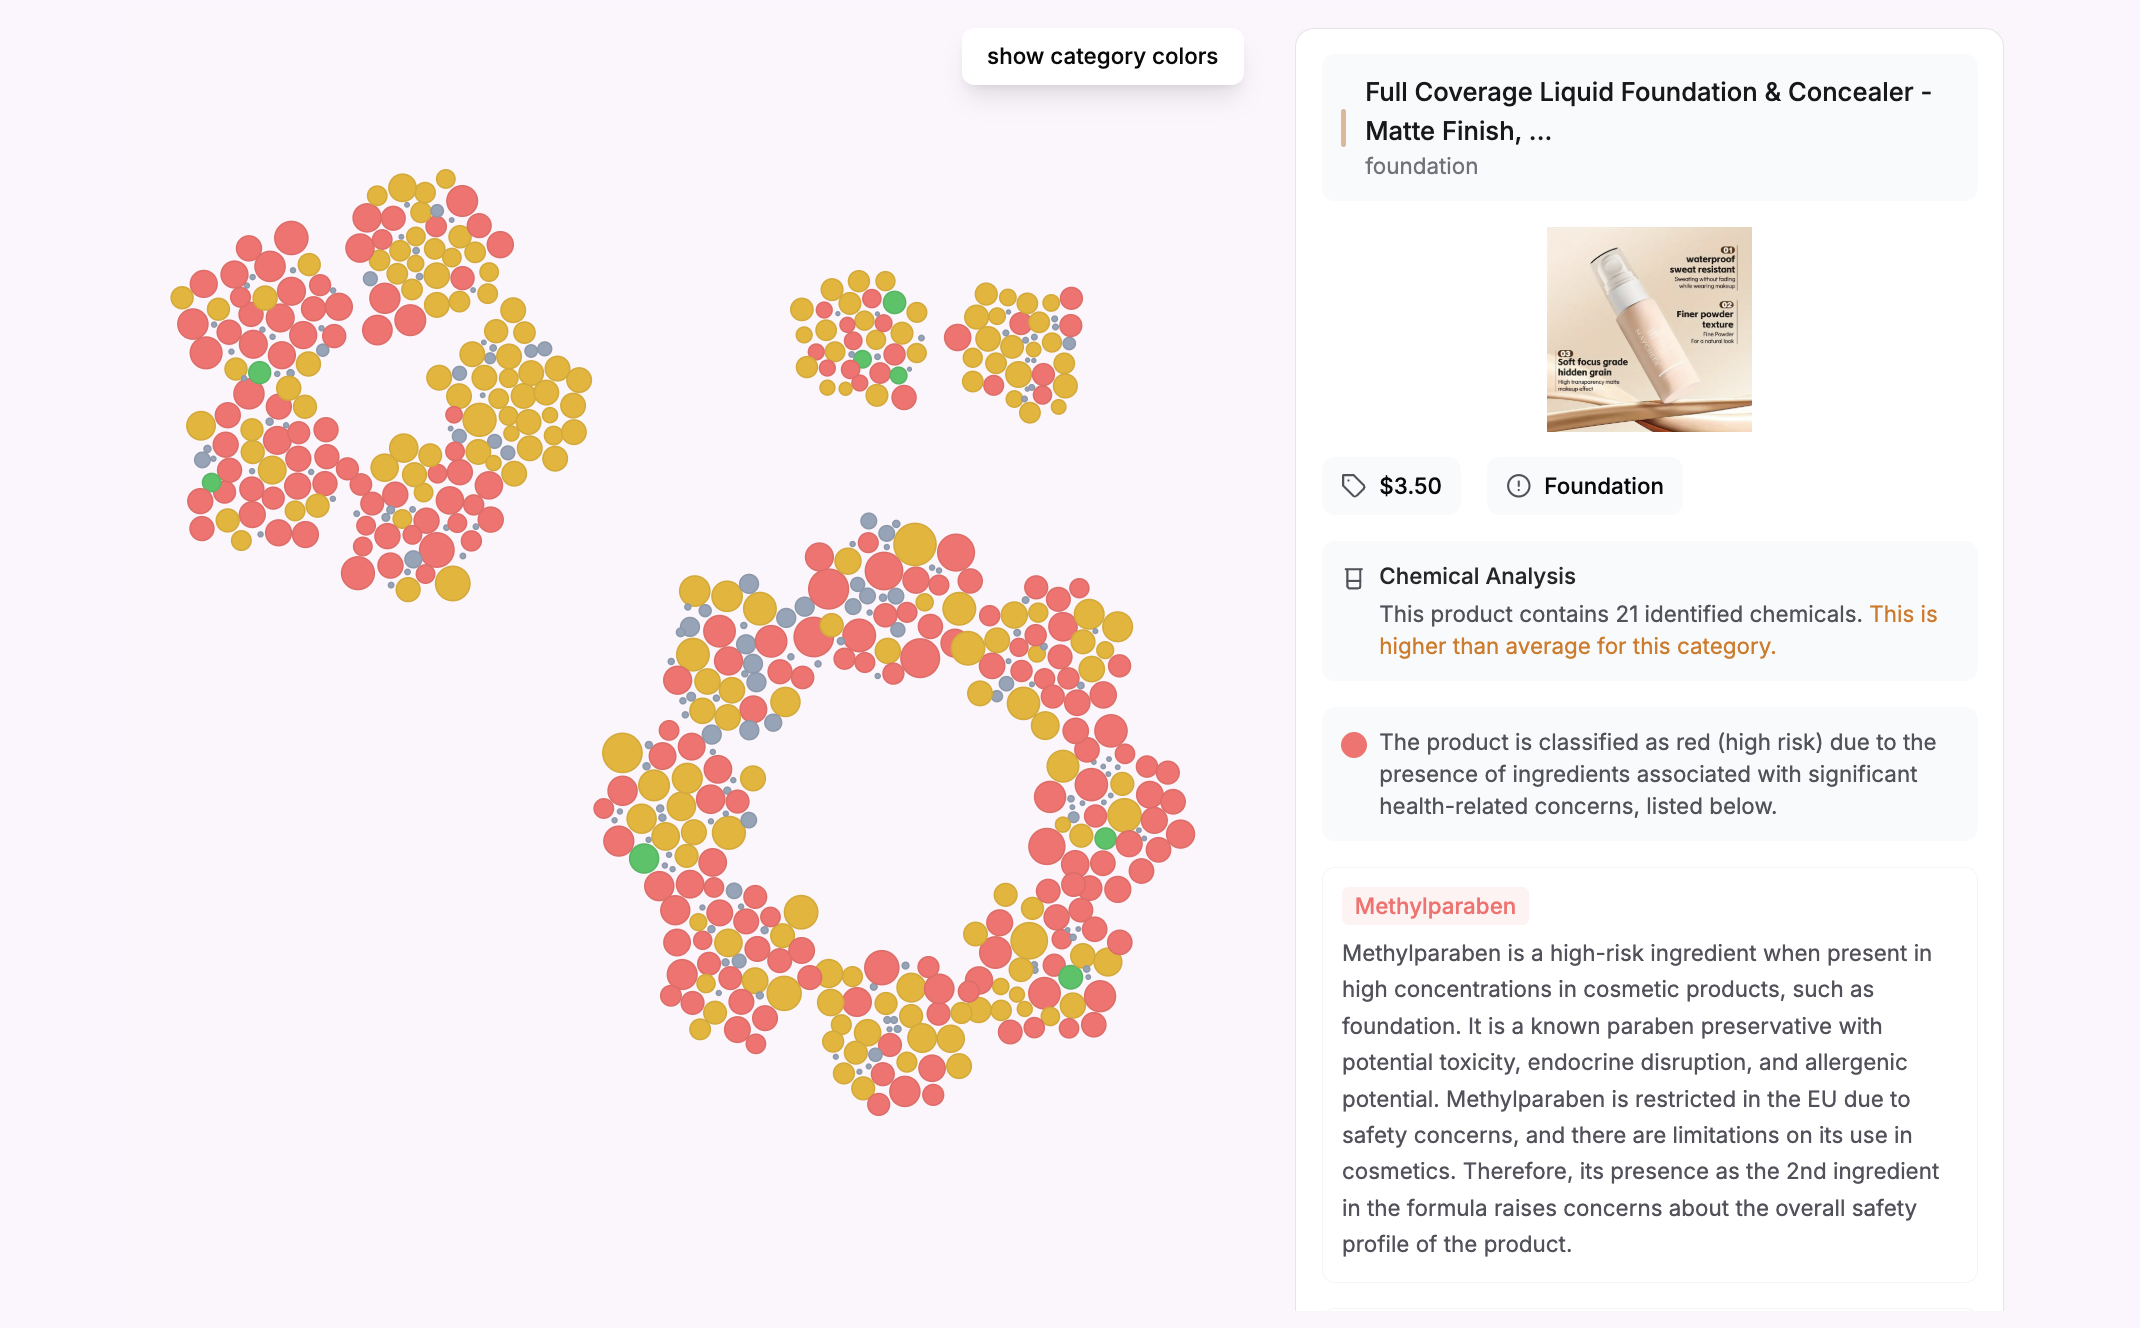Select the largest green bubble in the small middle cluster
This screenshot has width=2140, height=1328.
coord(894,302)
